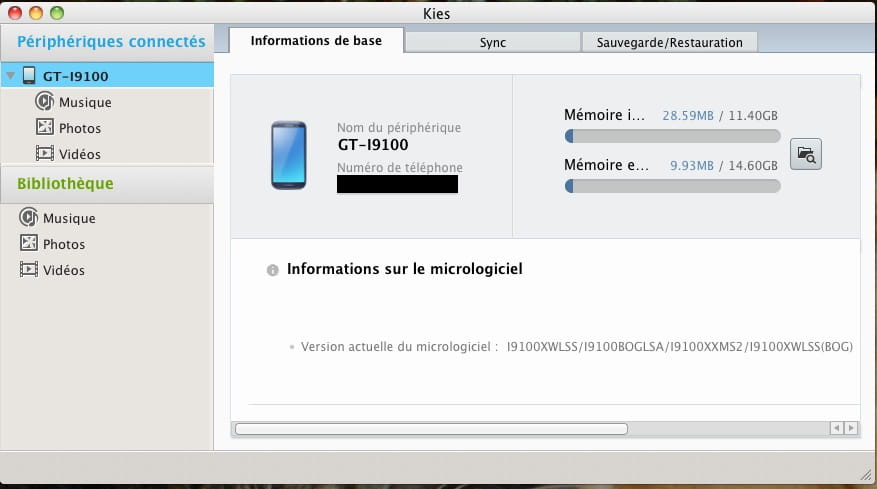Click the Mémoire i... label
Image resolution: width=877 pixels, height=489 pixels.
tap(605, 115)
